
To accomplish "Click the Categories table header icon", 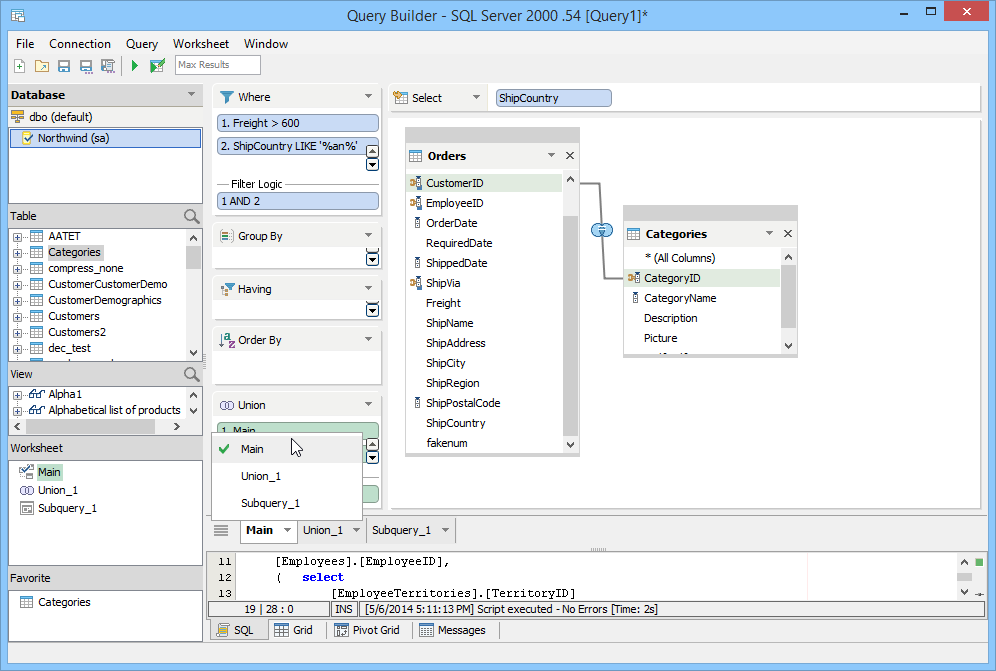I will coord(633,234).
